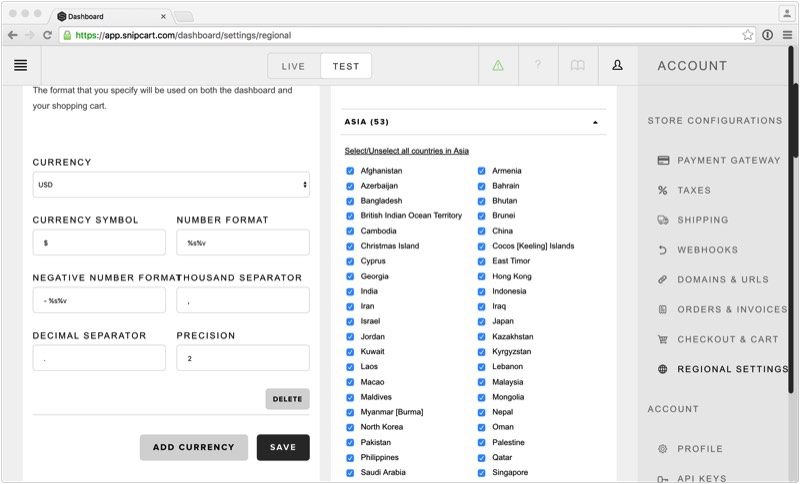Click the Regional Settings globe icon

tap(663, 369)
